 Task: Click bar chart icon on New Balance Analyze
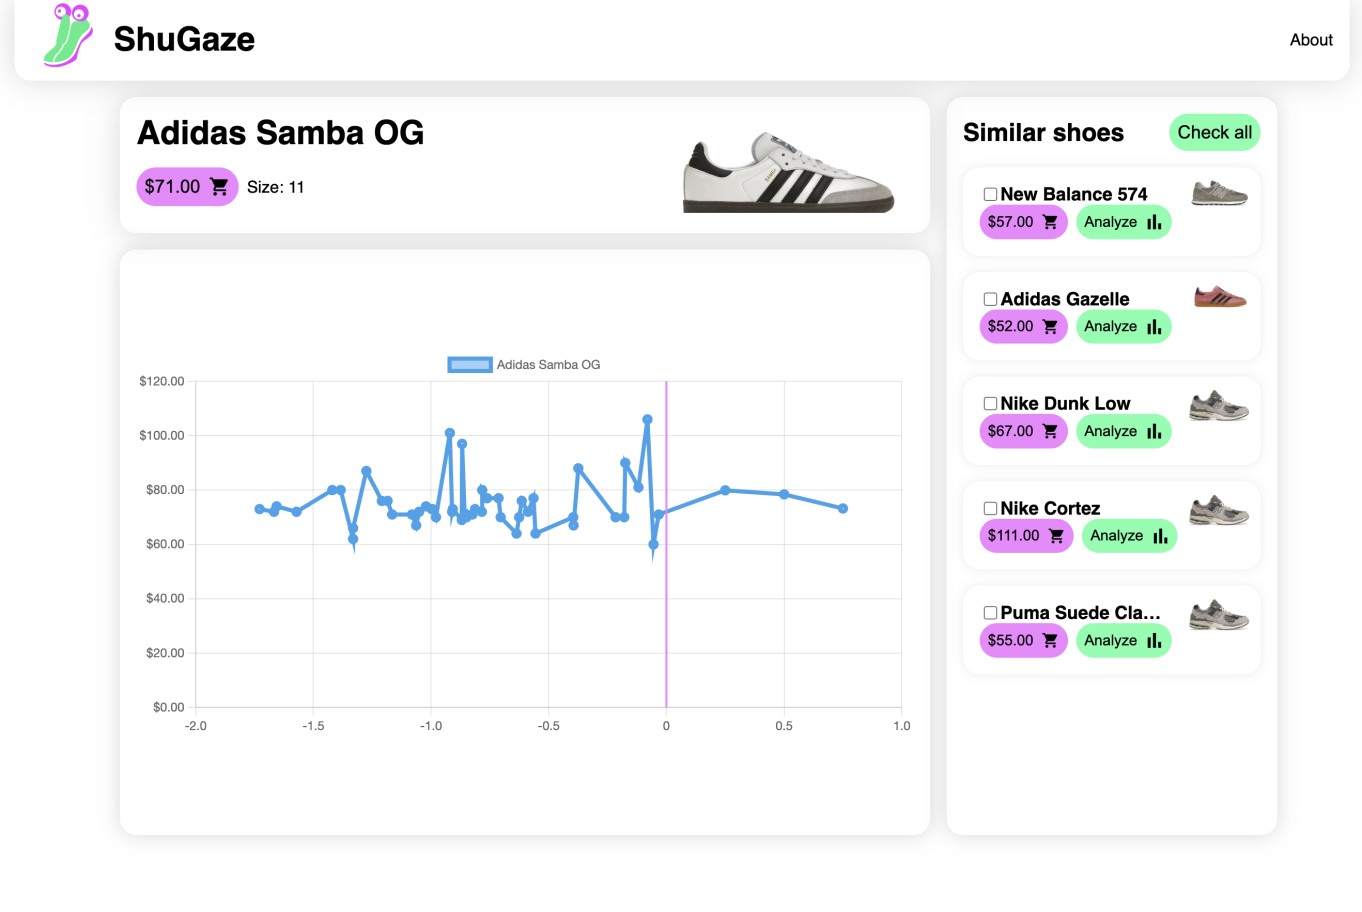[1154, 222]
